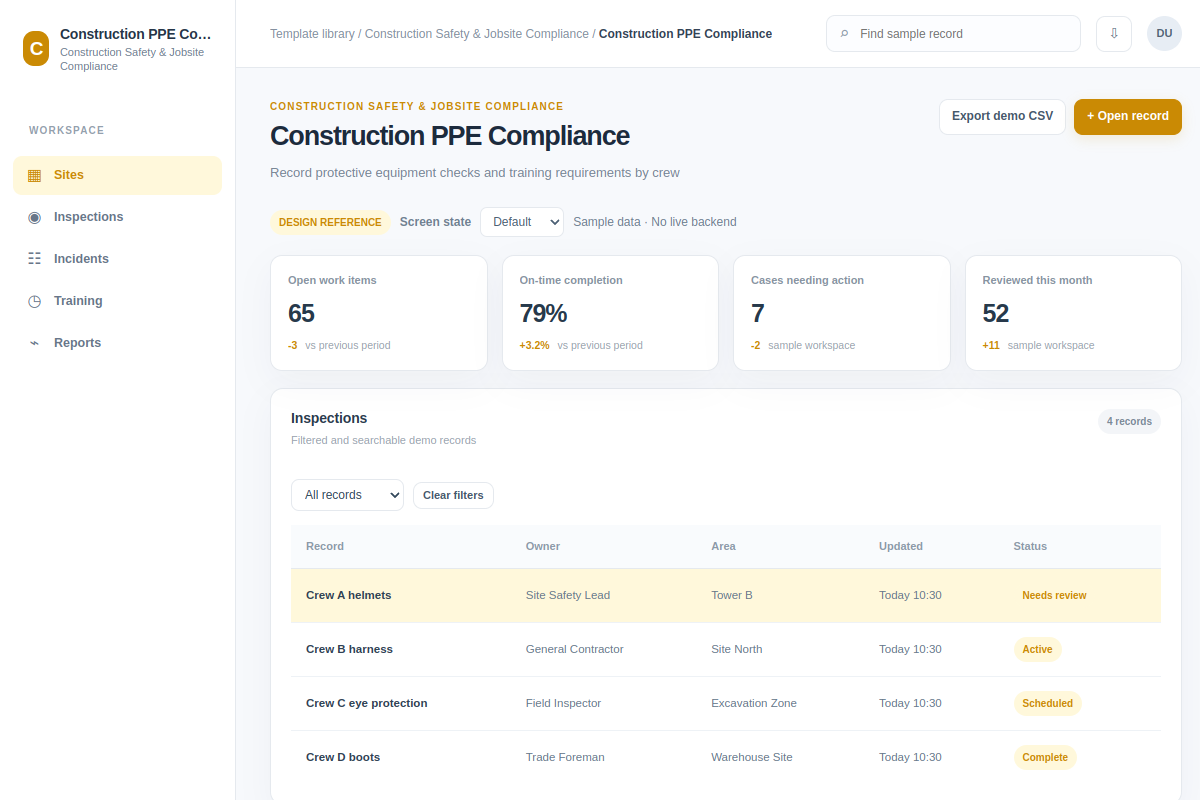Click the magnifier icon in search box
This screenshot has width=1200, height=800.
tap(844, 34)
